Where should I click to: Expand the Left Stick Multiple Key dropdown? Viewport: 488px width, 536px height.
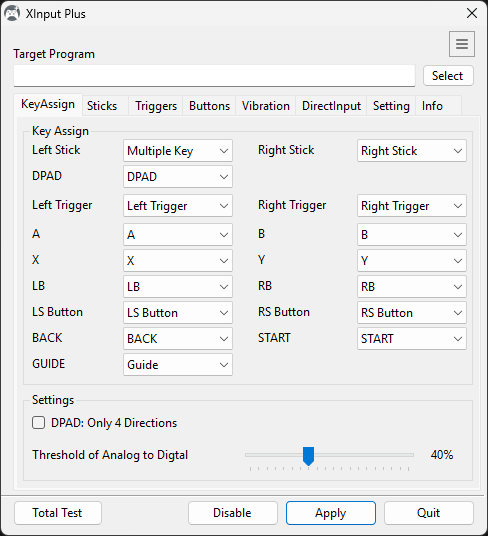[178, 150]
